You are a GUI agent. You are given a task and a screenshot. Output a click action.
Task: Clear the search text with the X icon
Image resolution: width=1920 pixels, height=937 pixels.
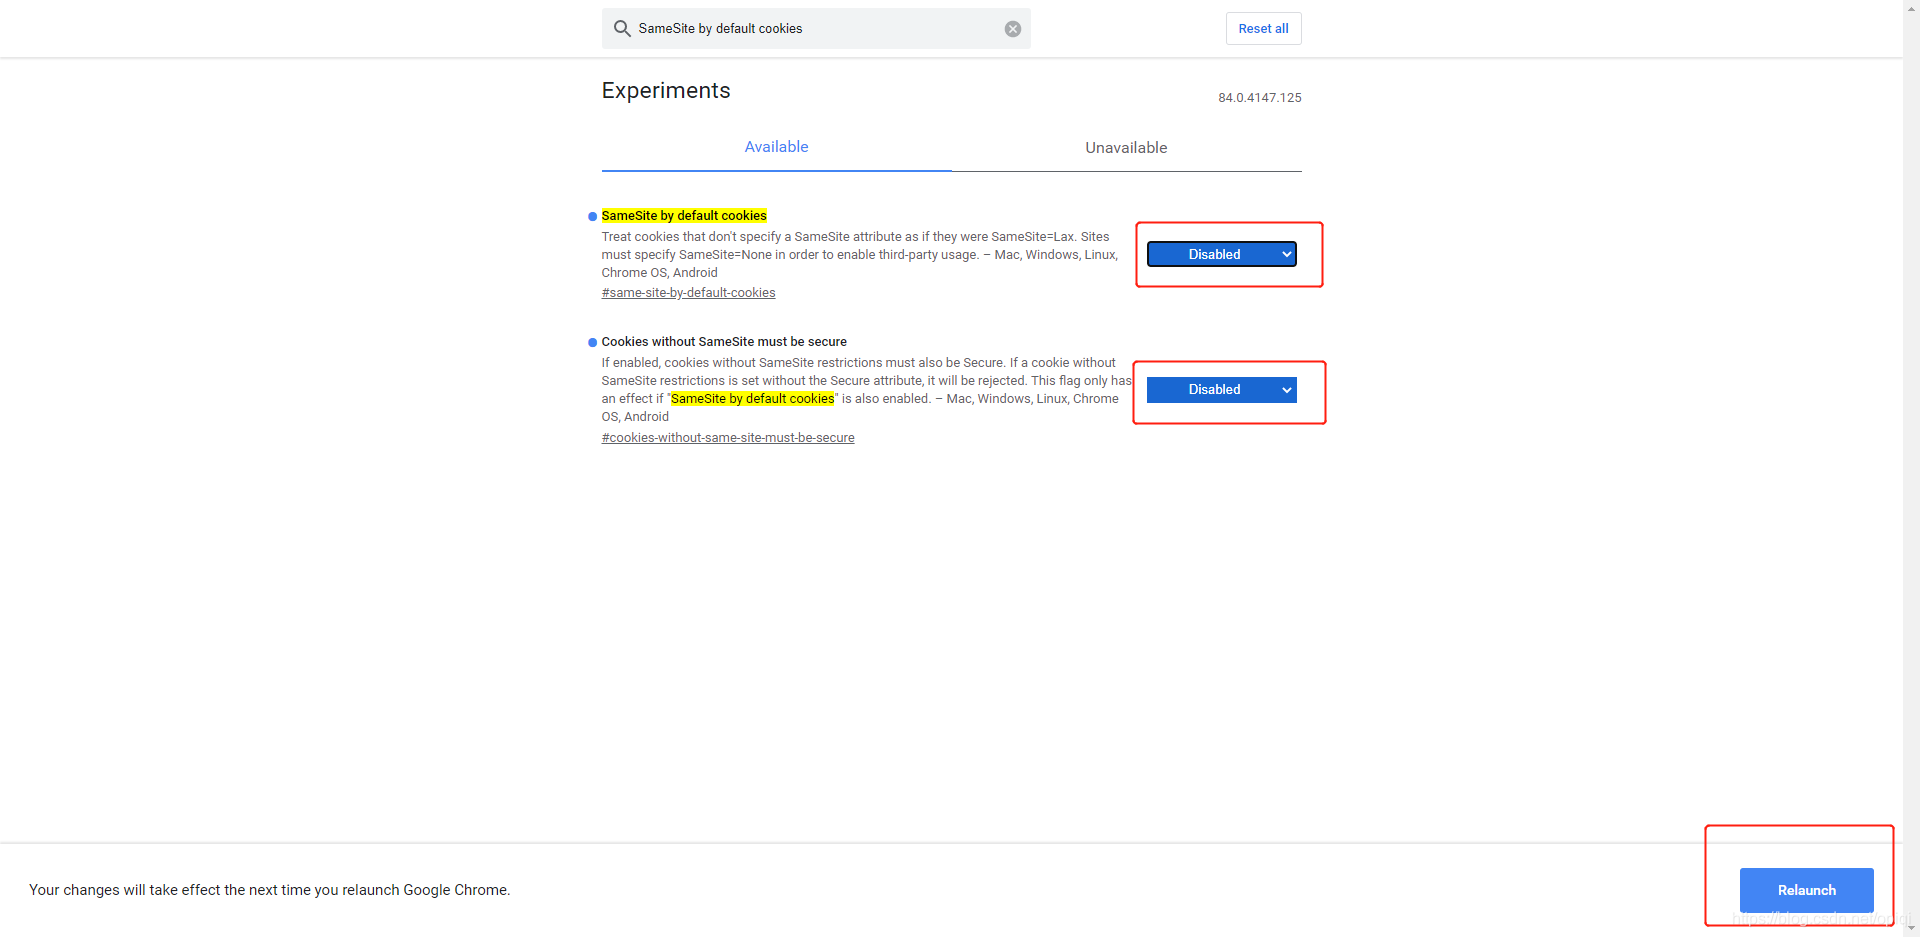click(1013, 29)
